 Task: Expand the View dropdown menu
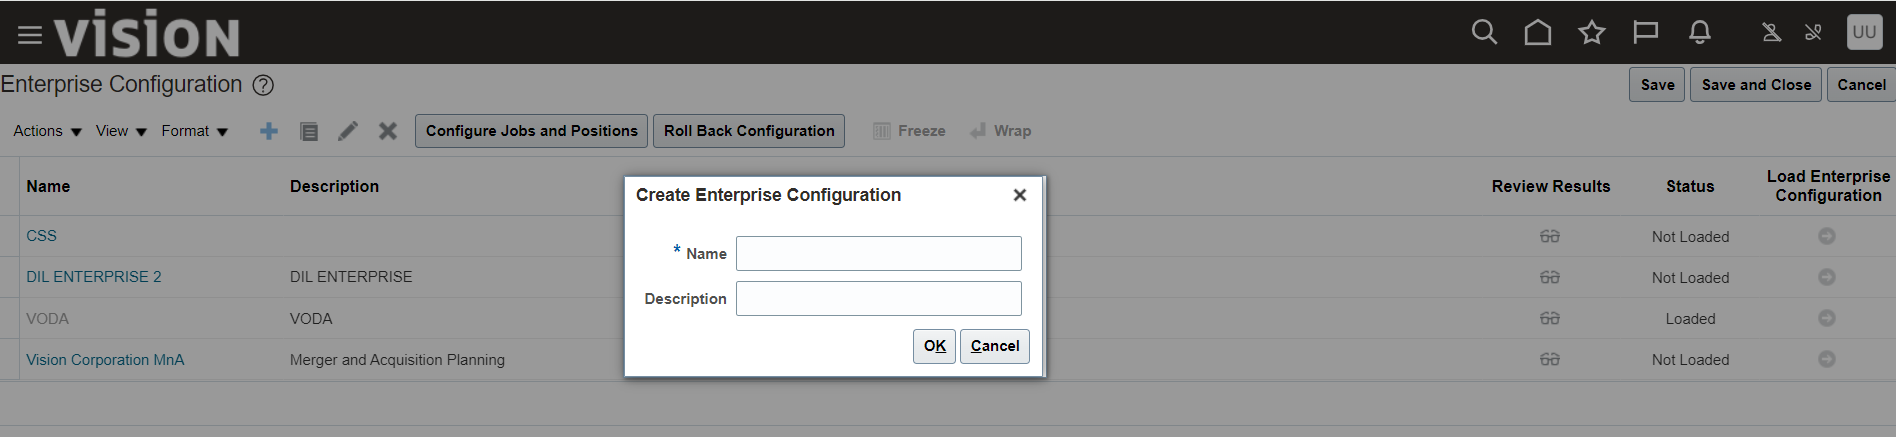(121, 131)
